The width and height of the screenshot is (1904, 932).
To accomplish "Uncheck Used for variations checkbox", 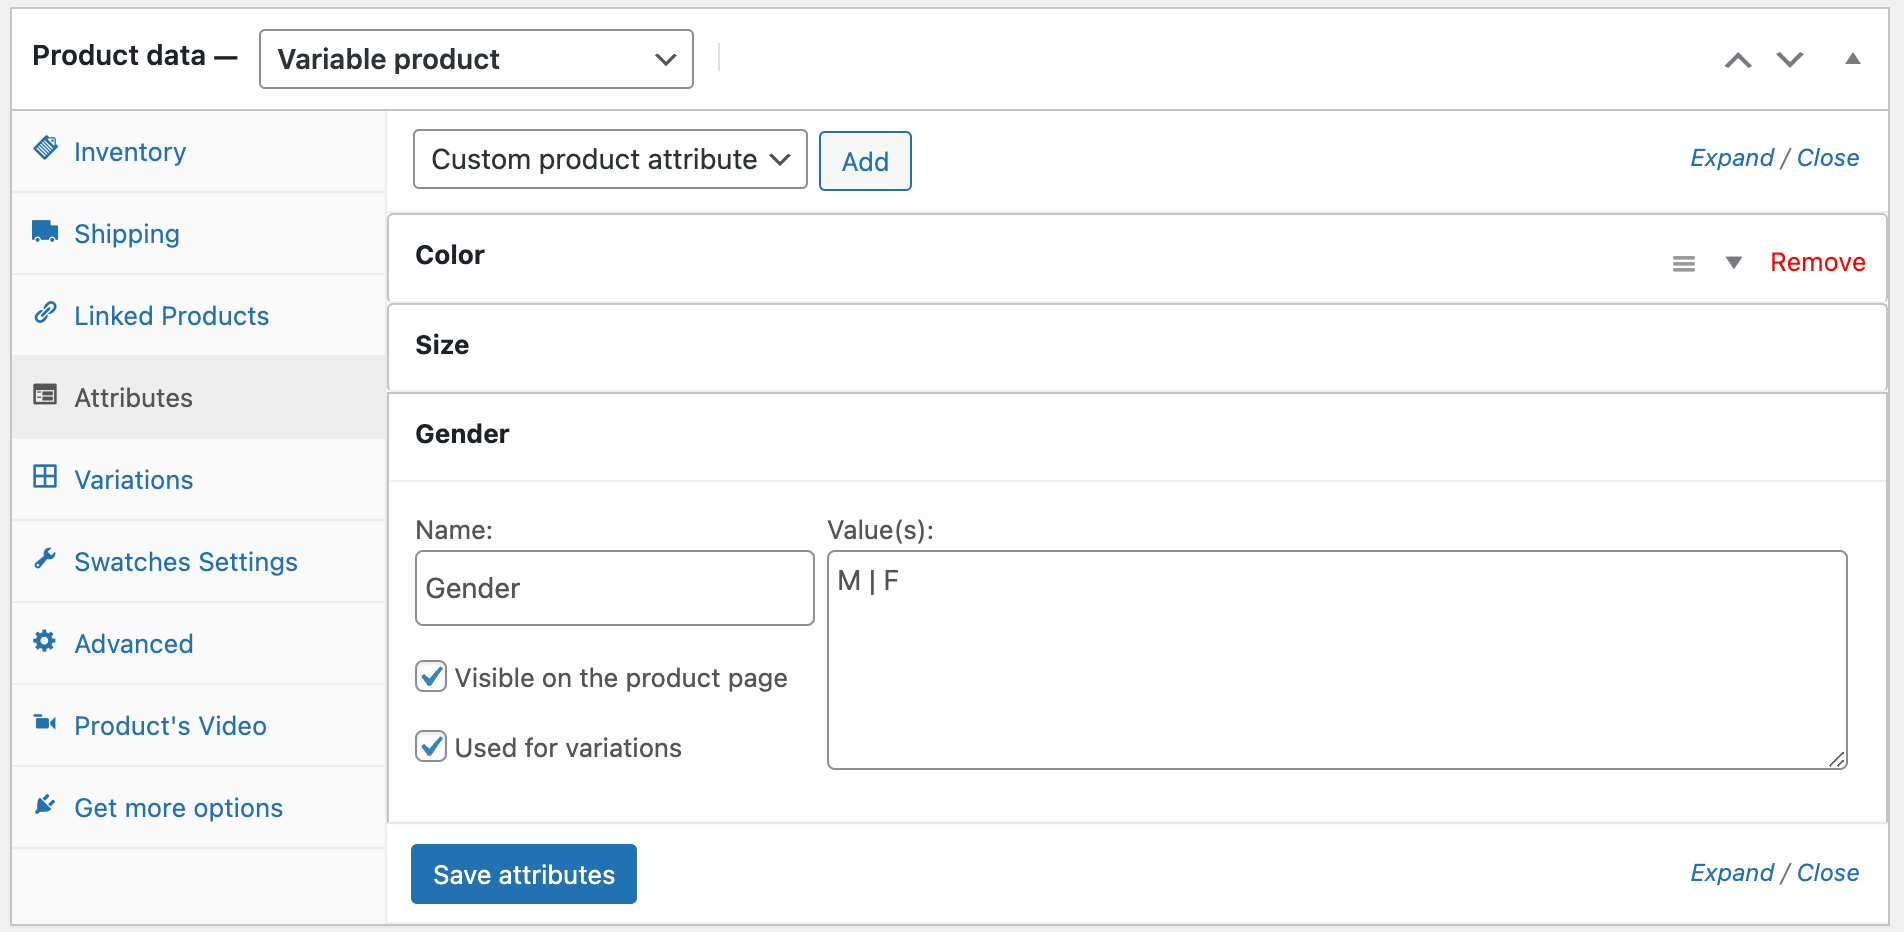I will click(431, 747).
